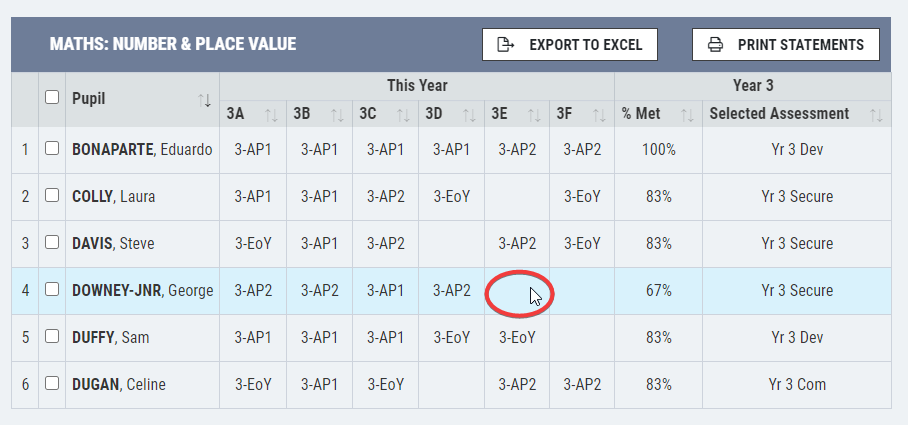Sort the Selected Assessment column
908x425 pixels.
point(877,115)
